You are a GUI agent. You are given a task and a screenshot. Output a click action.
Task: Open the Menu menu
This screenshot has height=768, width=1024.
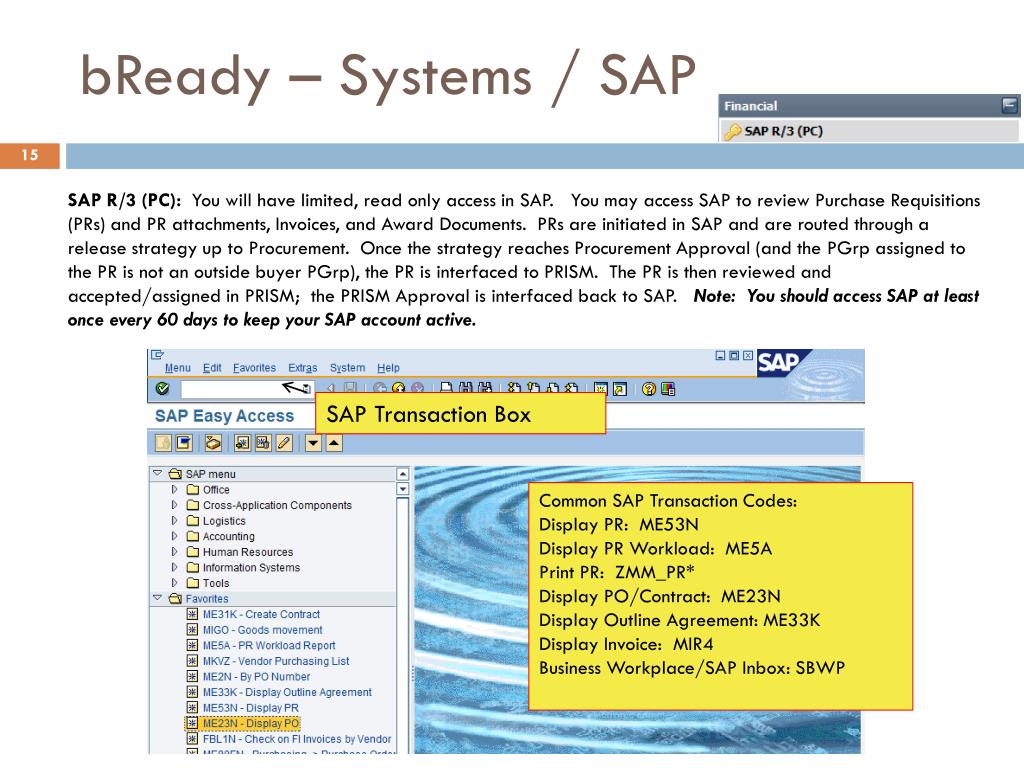[x=178, y=368]
